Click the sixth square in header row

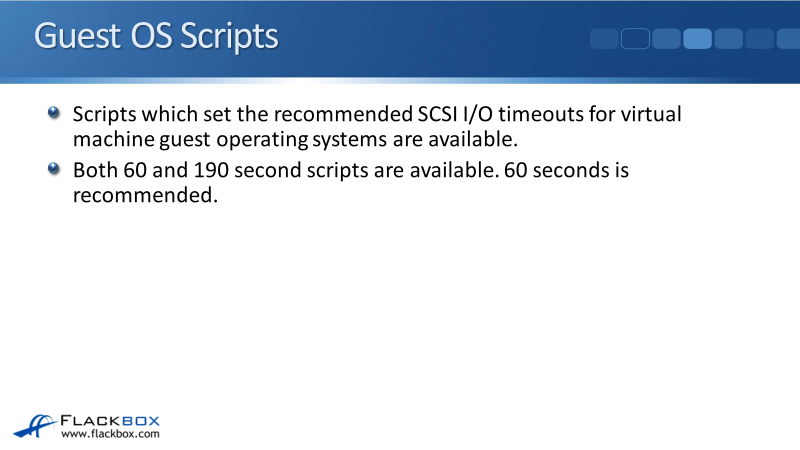[x=759, y=39]
